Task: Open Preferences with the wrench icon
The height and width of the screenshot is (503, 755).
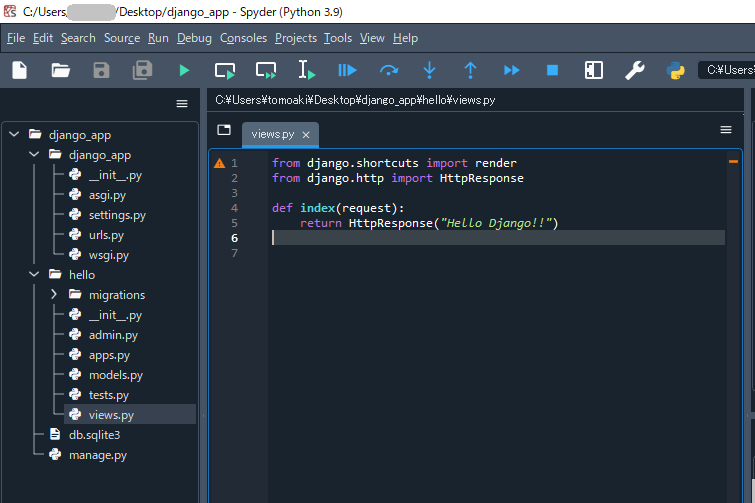Action: click(x=635, y=70)
